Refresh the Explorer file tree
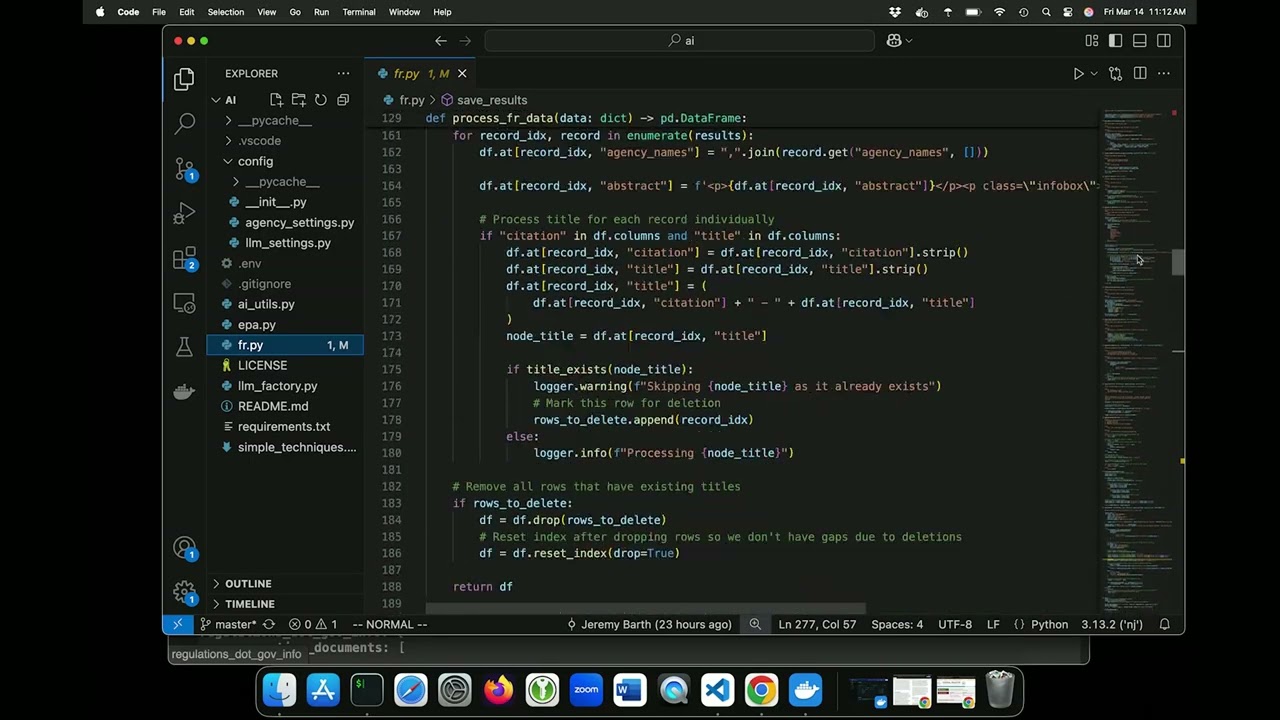1280x720 pixels. tap(320, 100)
